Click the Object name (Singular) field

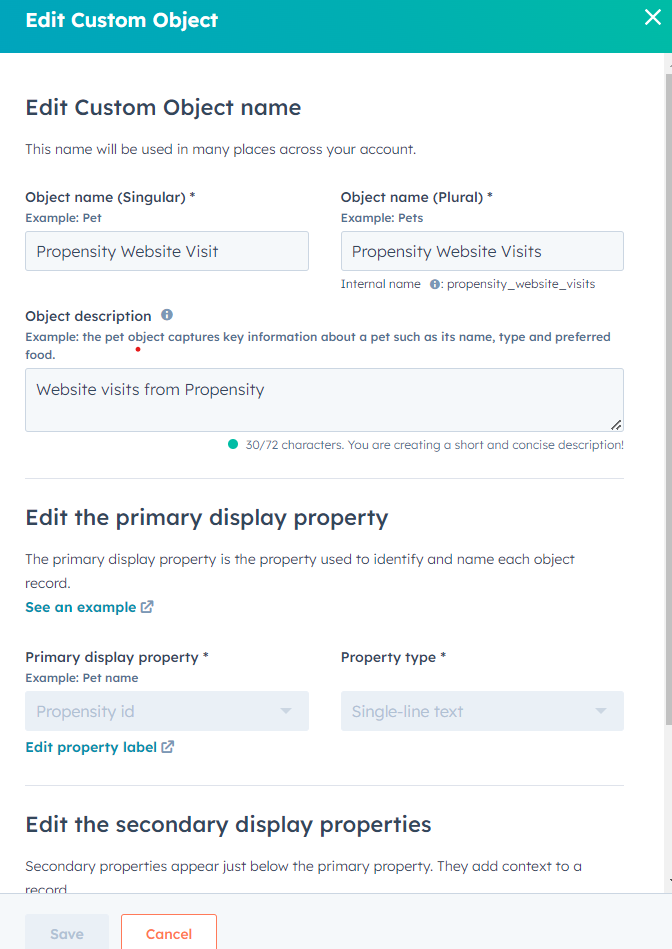tap(167, 251)
